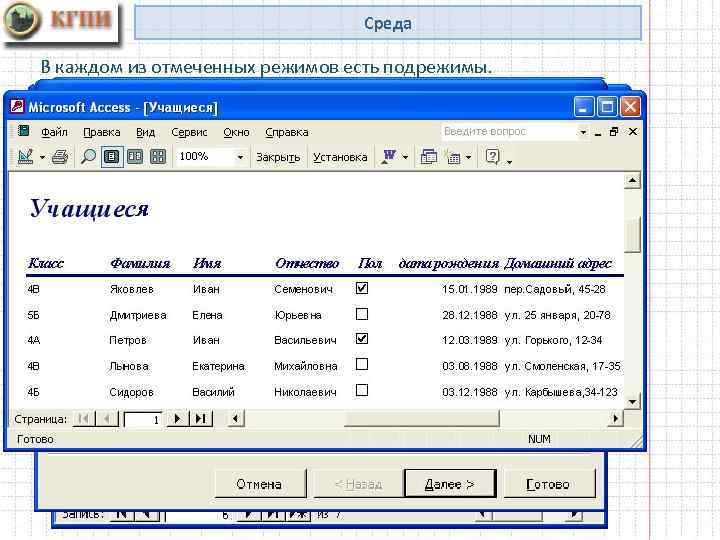Minimize the inner report window
Image resolution: width=720 pixels, height=540 pixels.
[597, 132]
